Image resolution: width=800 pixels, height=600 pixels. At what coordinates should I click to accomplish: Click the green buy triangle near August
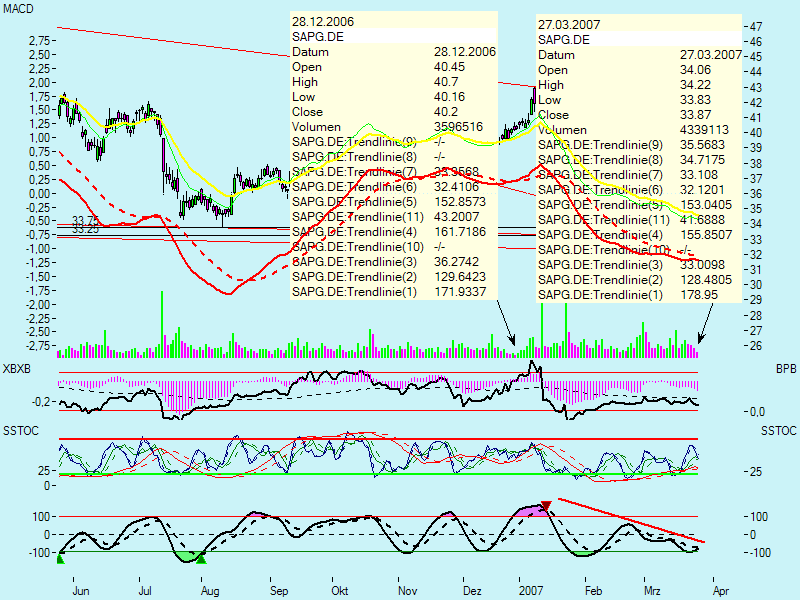click(200, 559)
